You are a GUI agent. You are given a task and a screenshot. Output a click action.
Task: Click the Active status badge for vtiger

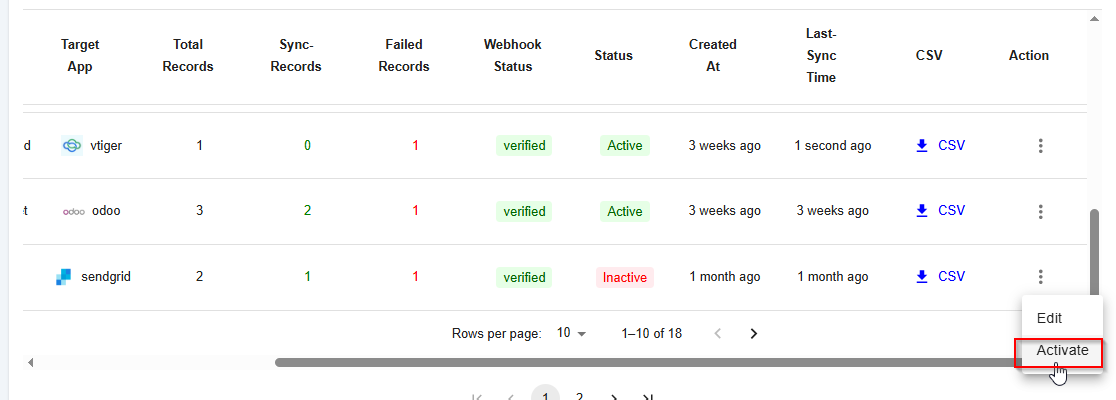[624, 146]
